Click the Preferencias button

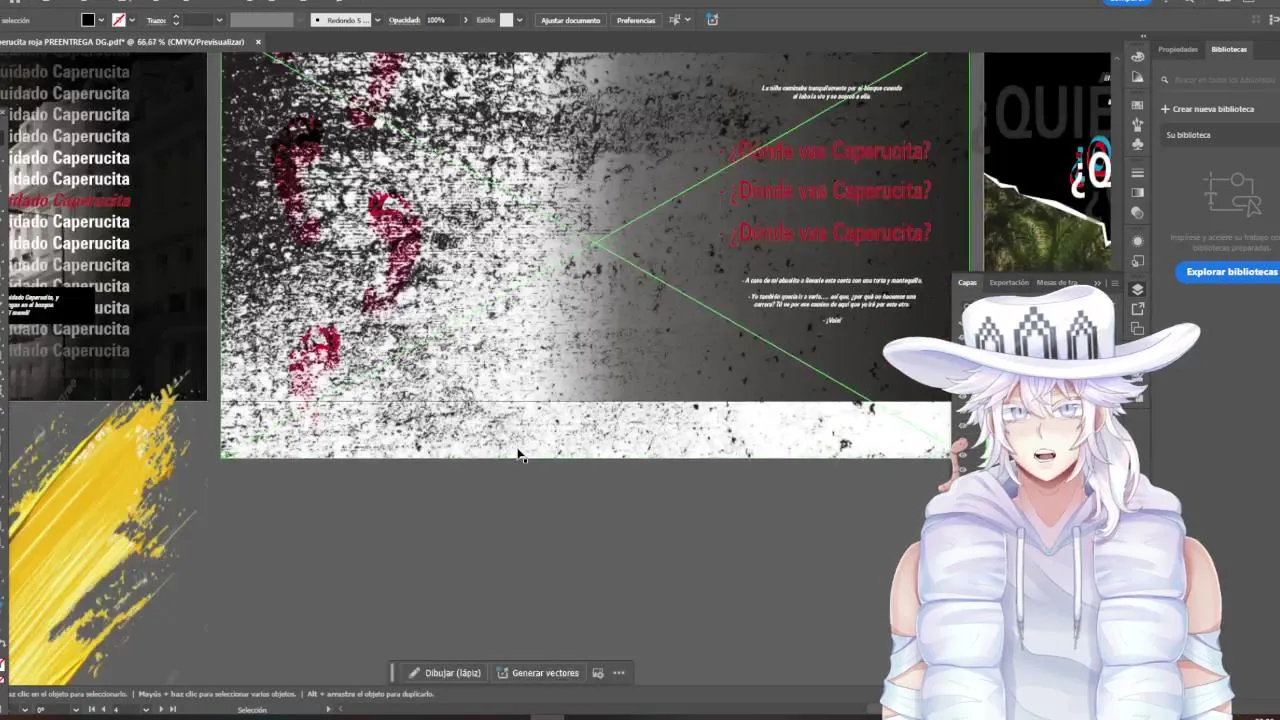(x=636, y=20)
